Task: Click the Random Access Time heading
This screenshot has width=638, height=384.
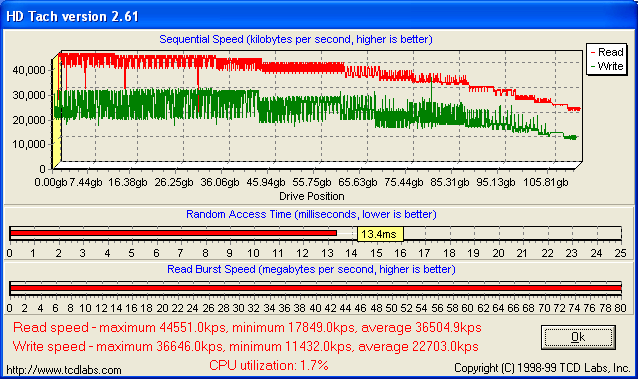Action: (311, 214)
